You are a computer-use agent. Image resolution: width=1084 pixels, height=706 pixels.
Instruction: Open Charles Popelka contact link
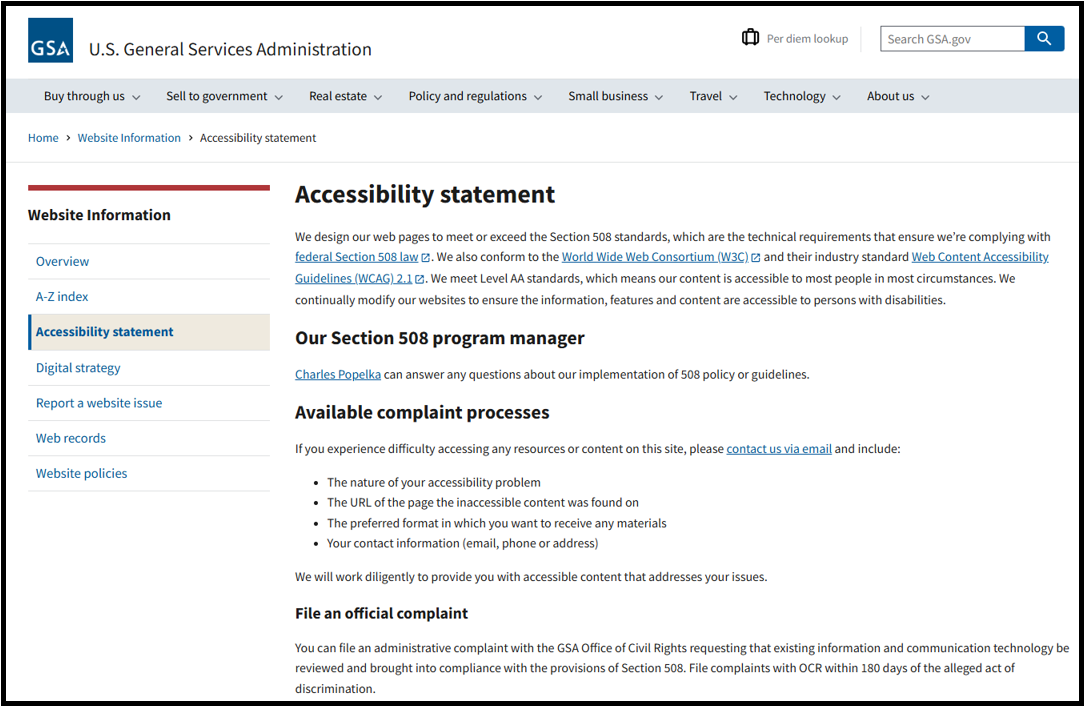(338, 374)
